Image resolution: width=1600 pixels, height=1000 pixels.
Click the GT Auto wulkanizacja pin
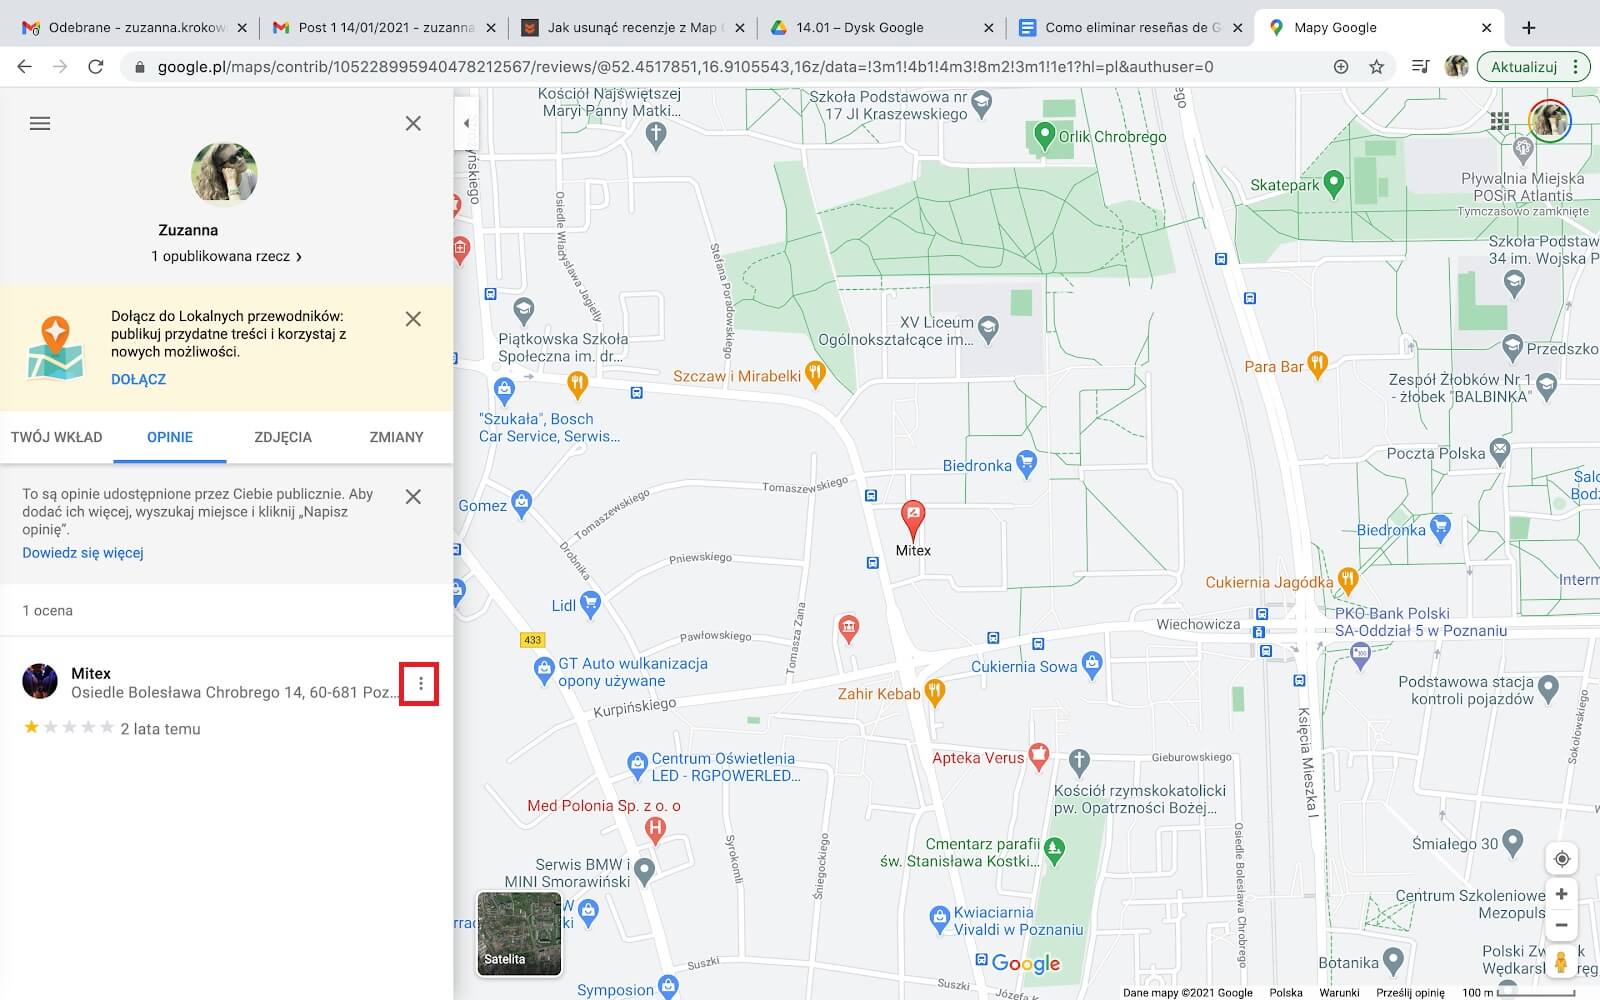click(x=544, y=670)
